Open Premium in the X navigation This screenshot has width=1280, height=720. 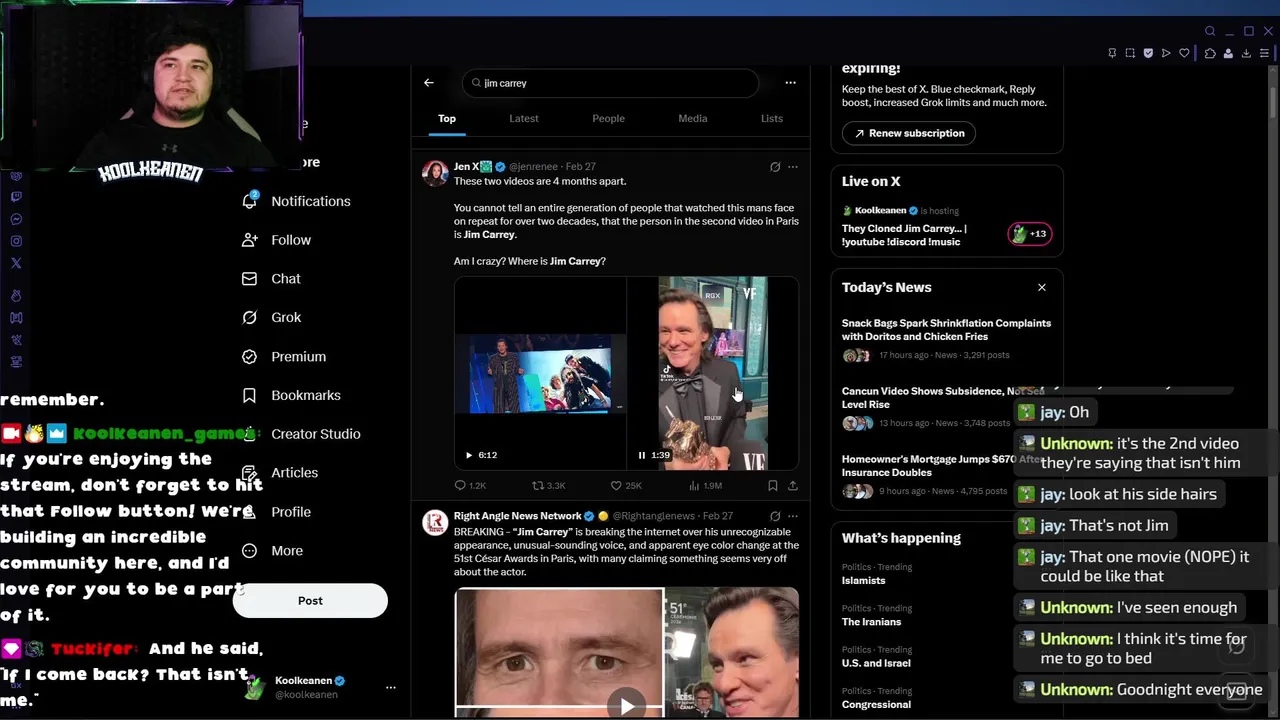pos(284,356)
